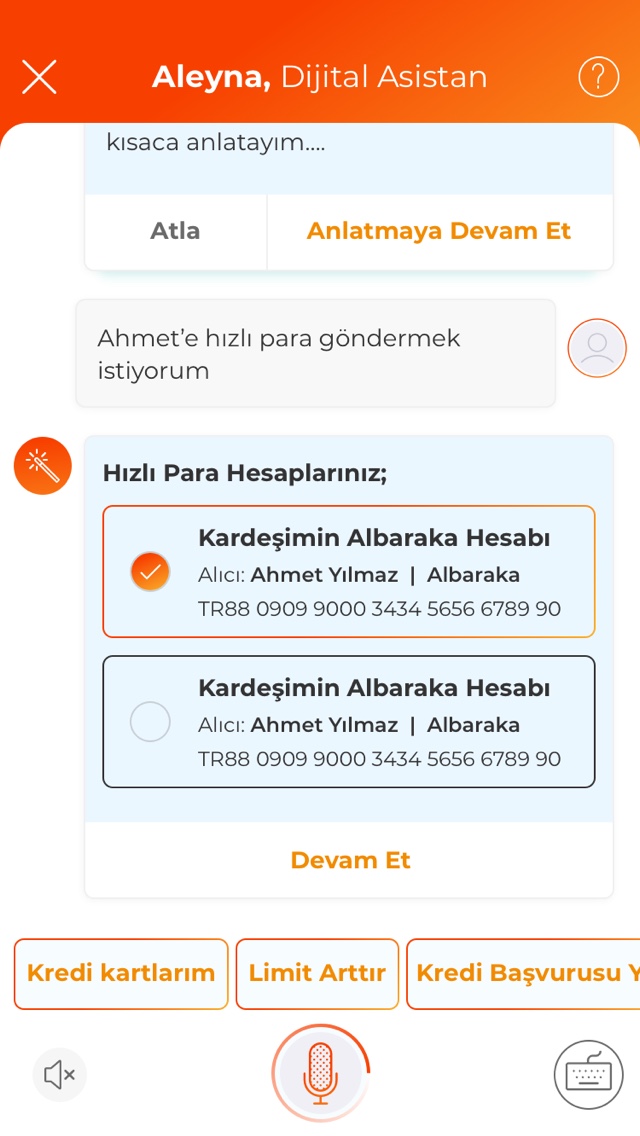Select the unchecked second account radio button

coord(150,722)
